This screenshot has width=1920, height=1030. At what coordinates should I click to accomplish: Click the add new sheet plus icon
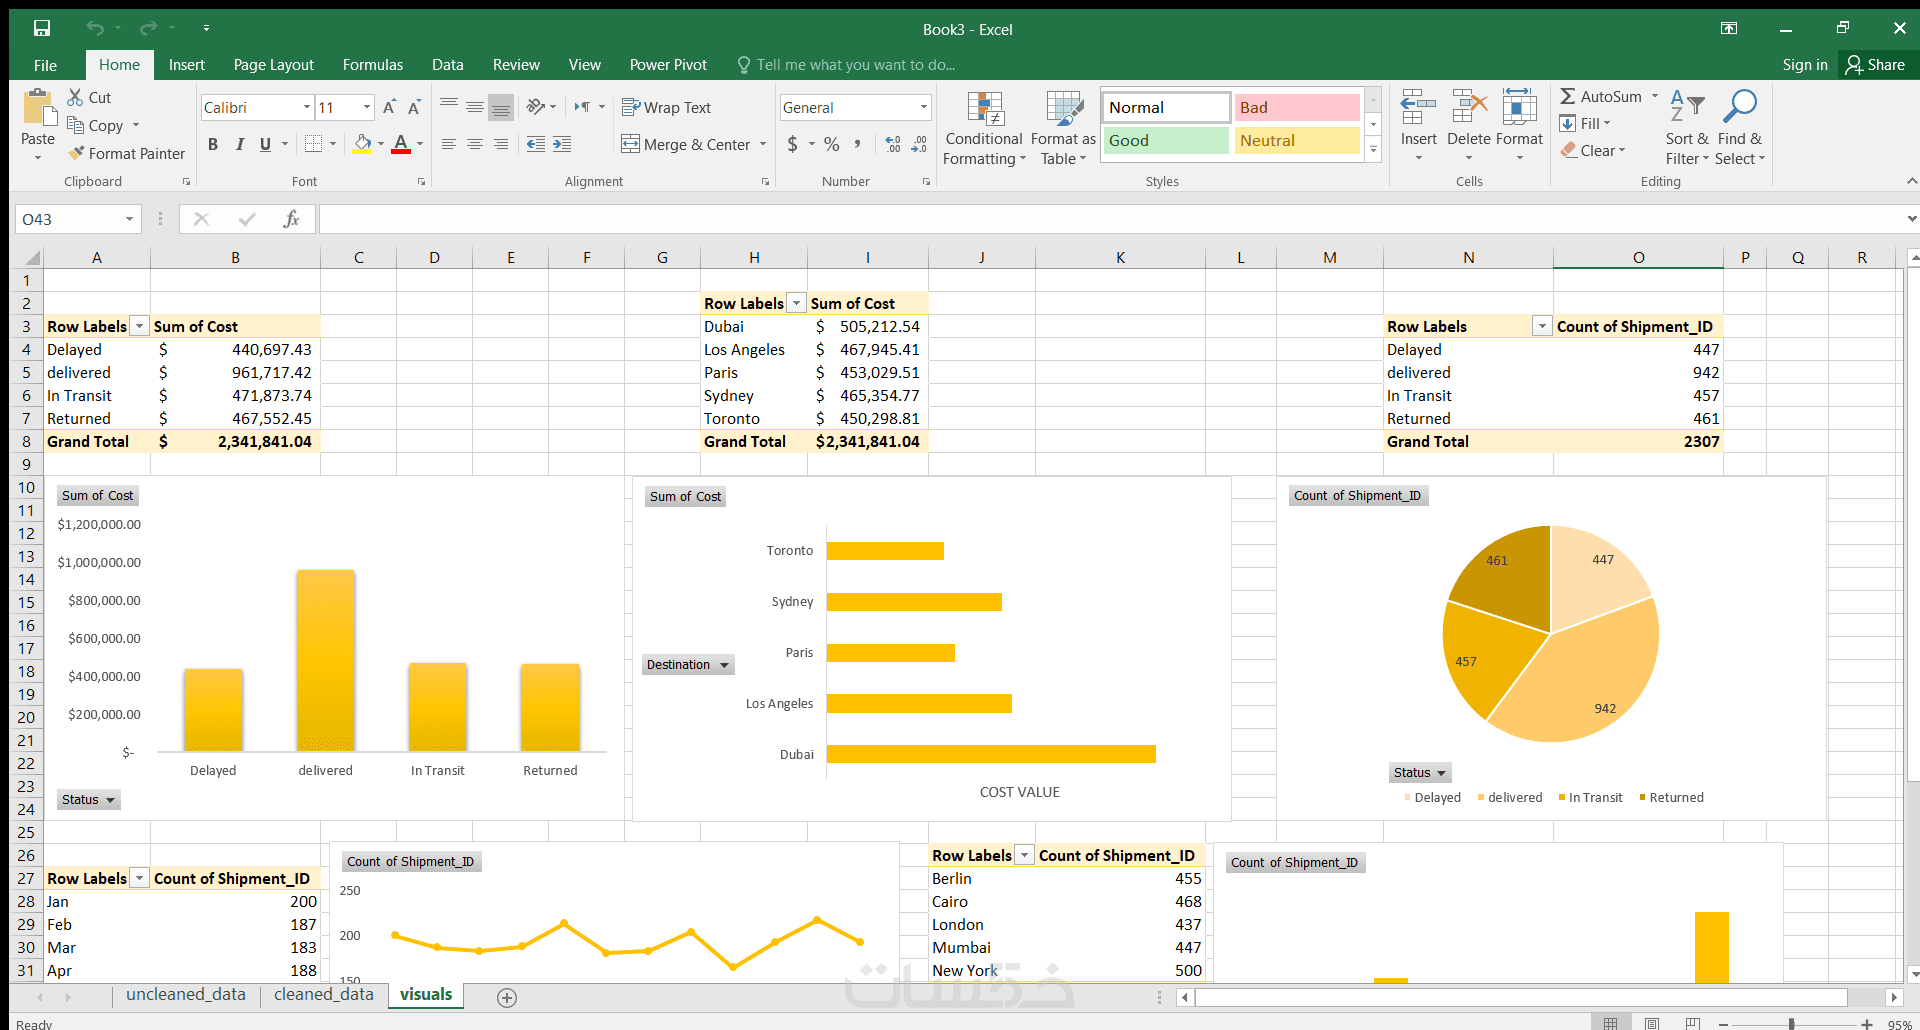pos(507,997)
